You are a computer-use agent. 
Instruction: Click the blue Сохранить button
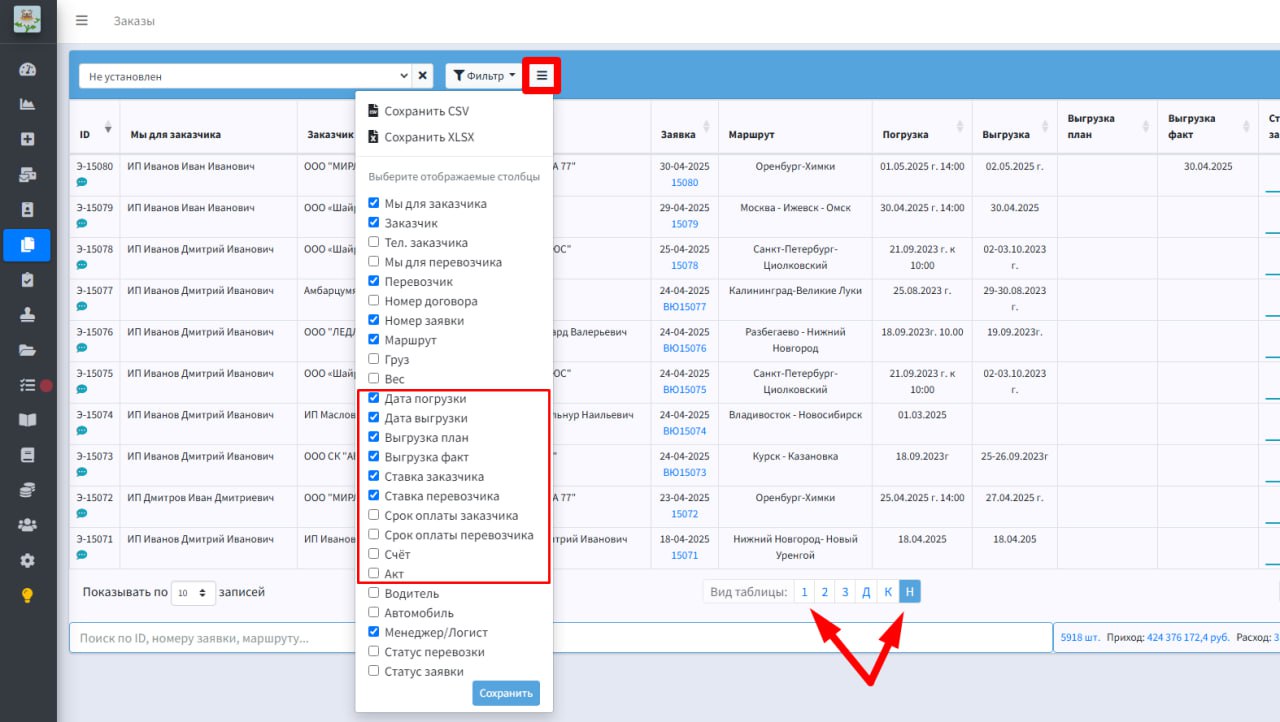point(506,693)
